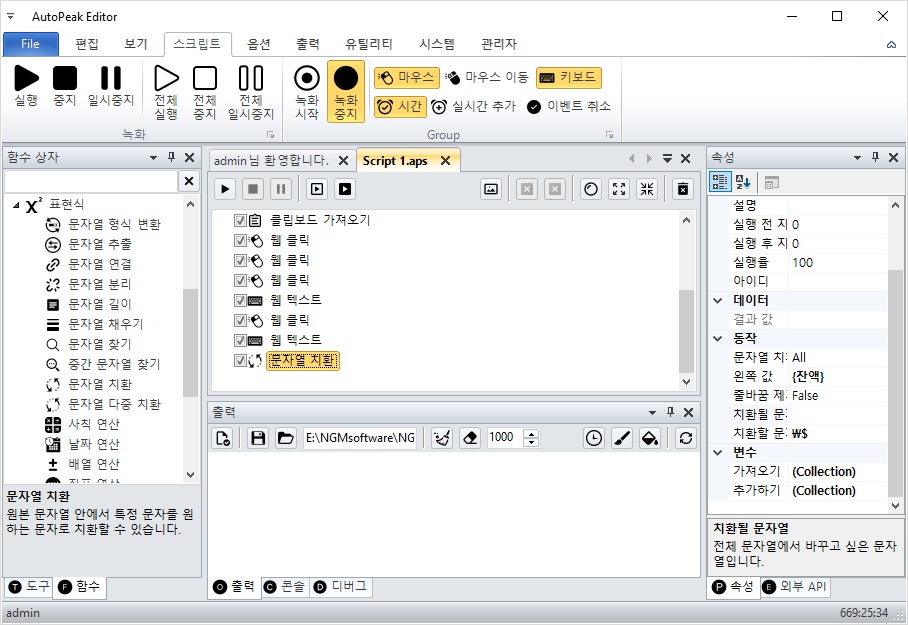Toggle 키보드 recording option
The image size is (908, 625).
click(569, 78)
